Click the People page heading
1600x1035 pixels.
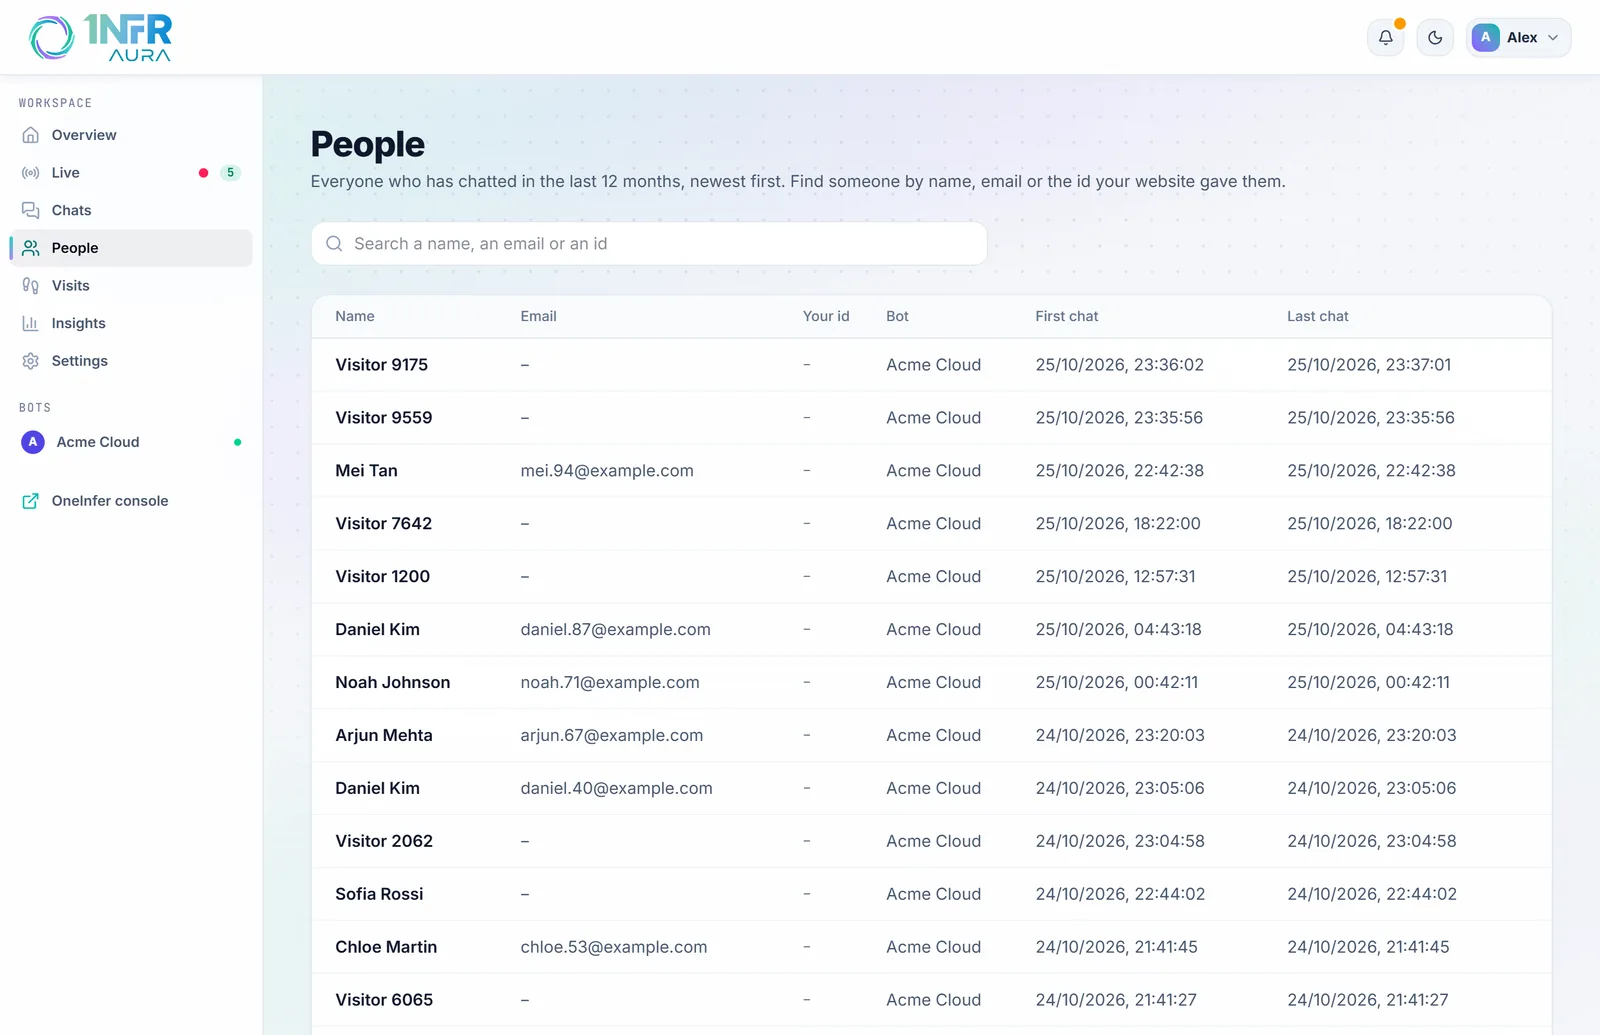tap(368, 145)
